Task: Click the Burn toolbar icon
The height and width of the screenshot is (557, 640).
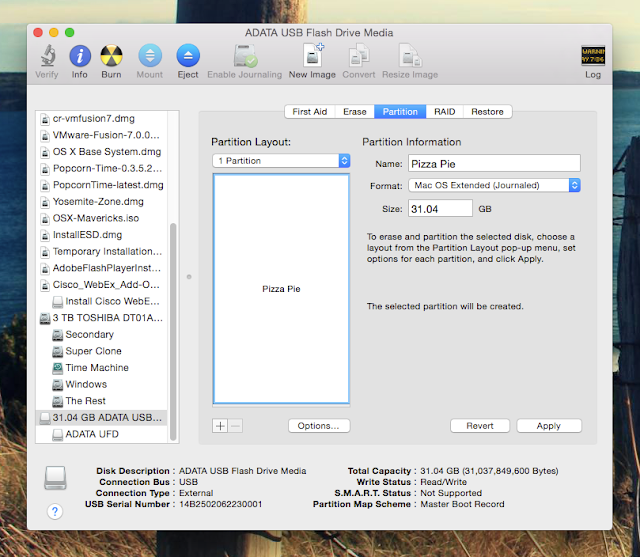Action: point(111,56)
